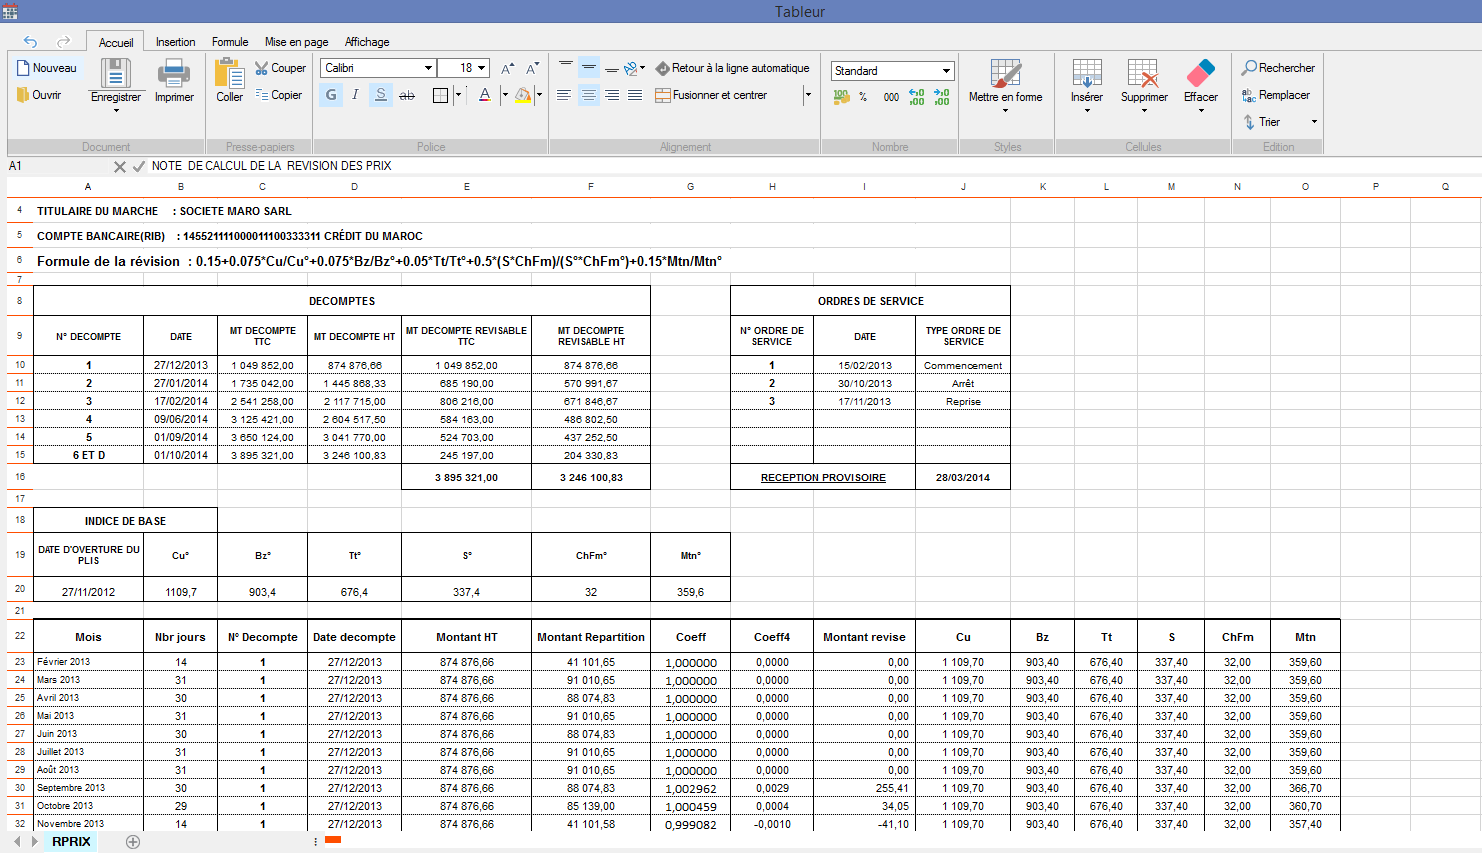1482x853 pixels.
Task: Click Fusionner et centrer button
Action: point(711,95)
